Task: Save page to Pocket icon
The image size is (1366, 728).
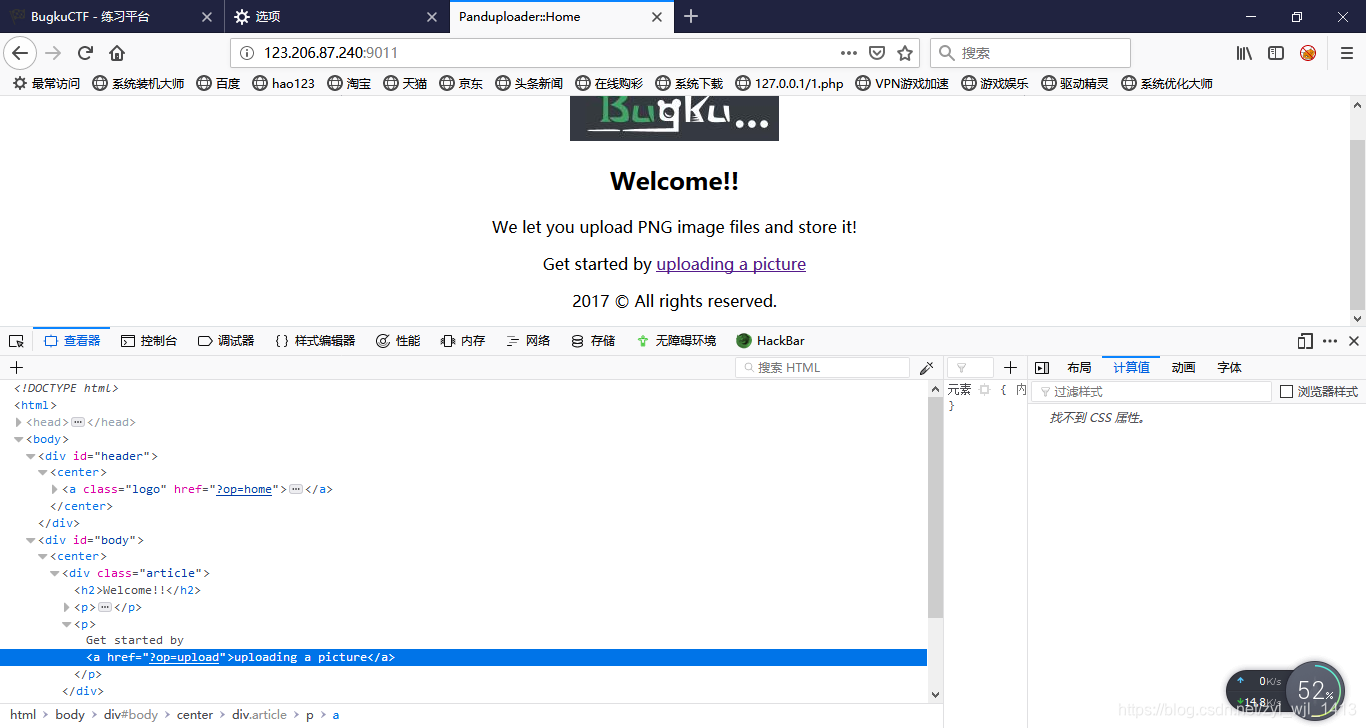Action: tap(877, 53)
